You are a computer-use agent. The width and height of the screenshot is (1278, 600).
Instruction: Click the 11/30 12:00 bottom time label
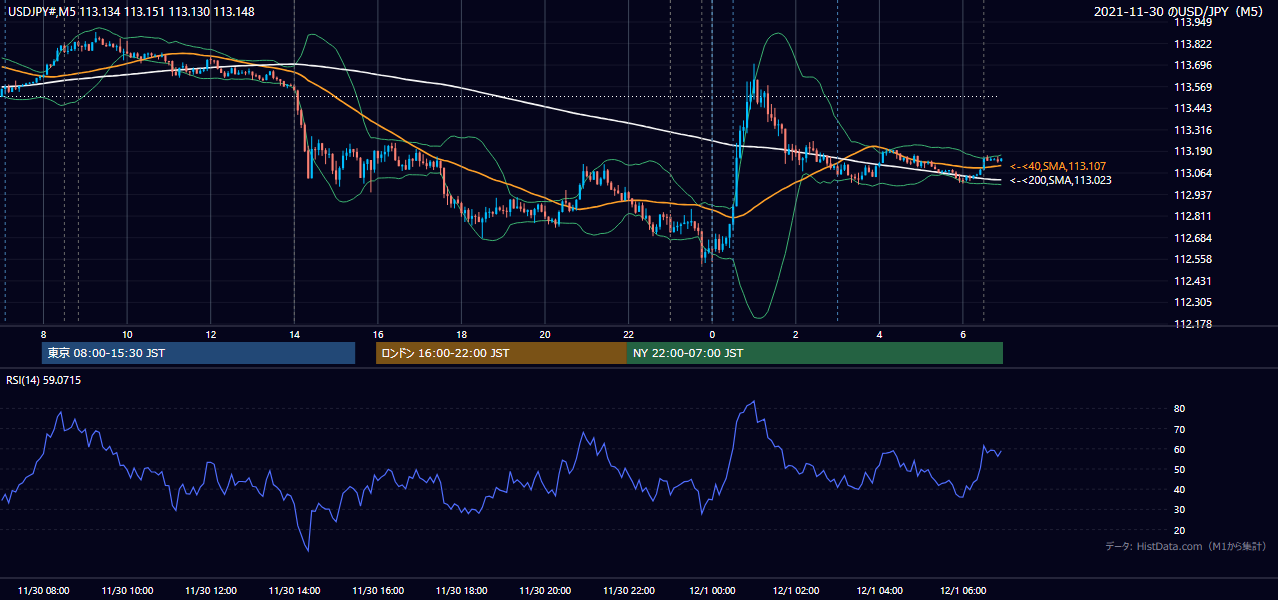point(211,591)
